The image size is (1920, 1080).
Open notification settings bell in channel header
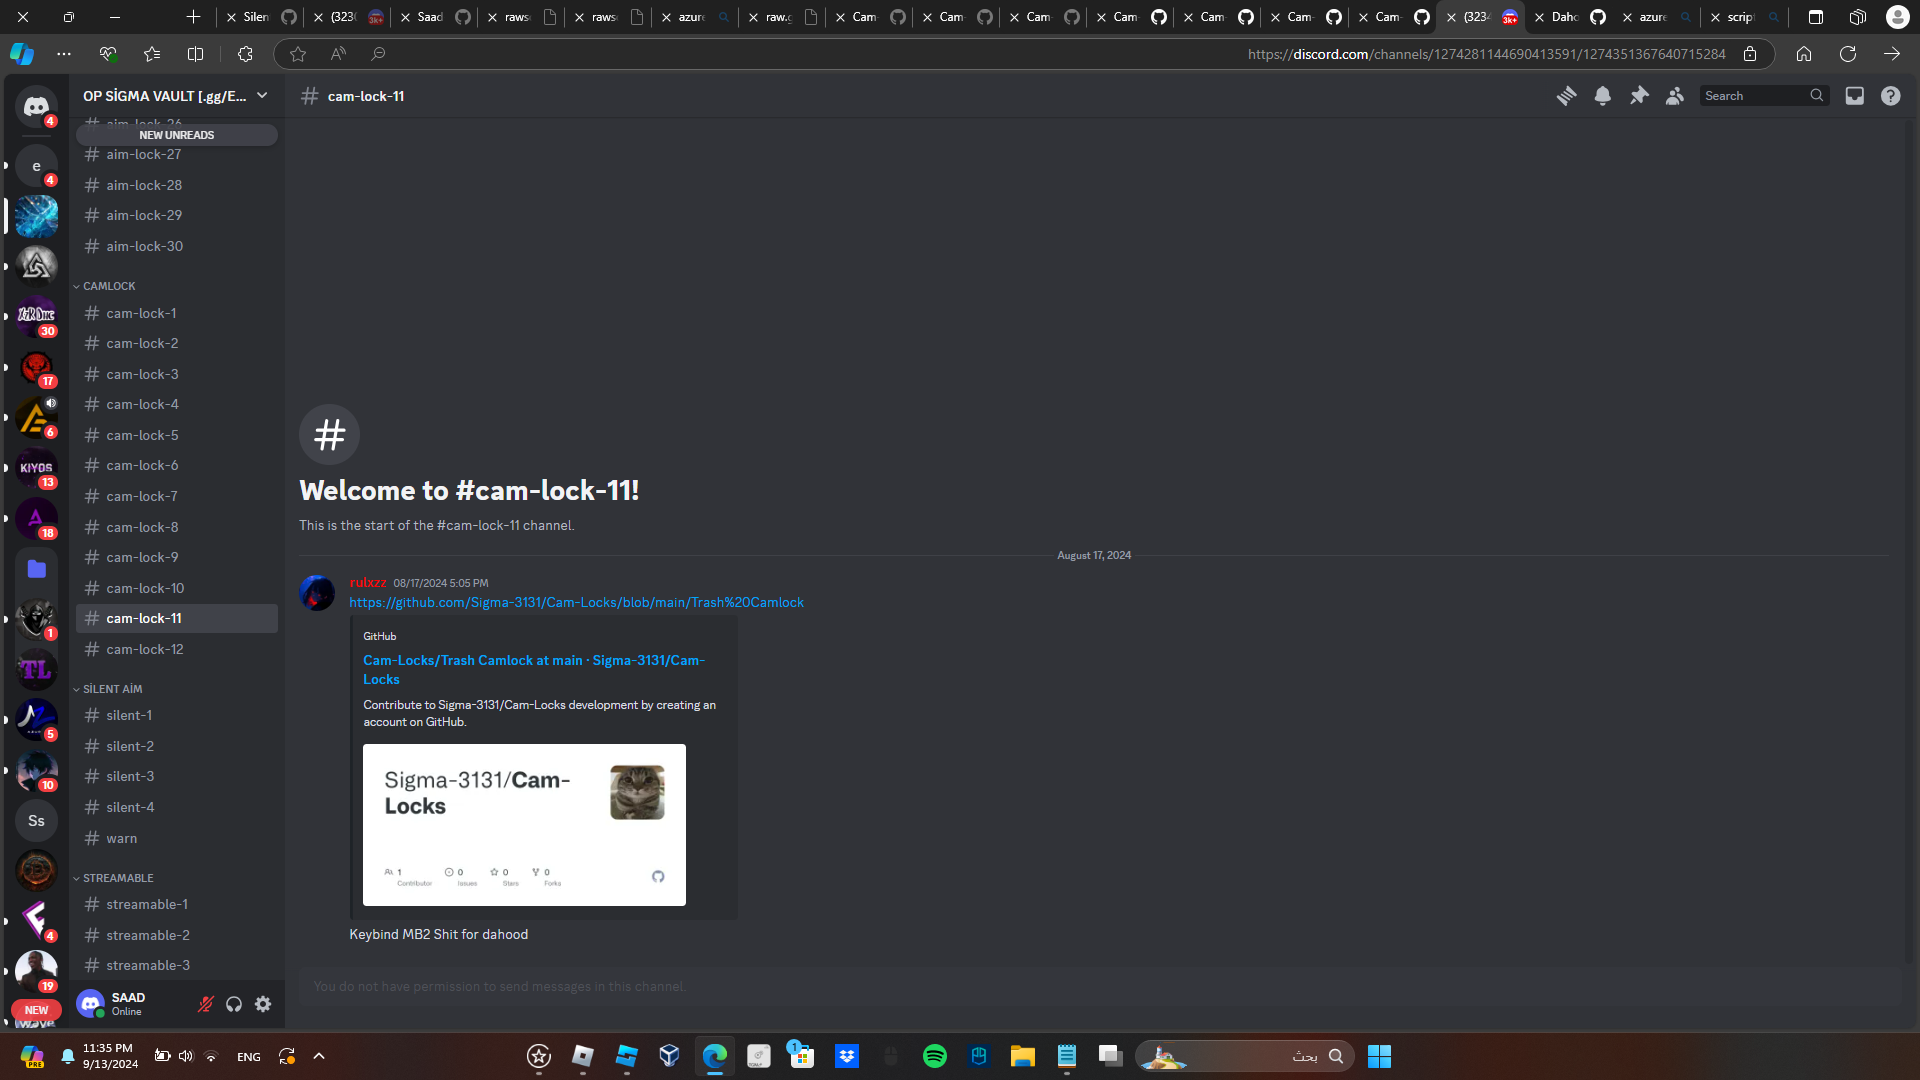[x=1602, y=96]
